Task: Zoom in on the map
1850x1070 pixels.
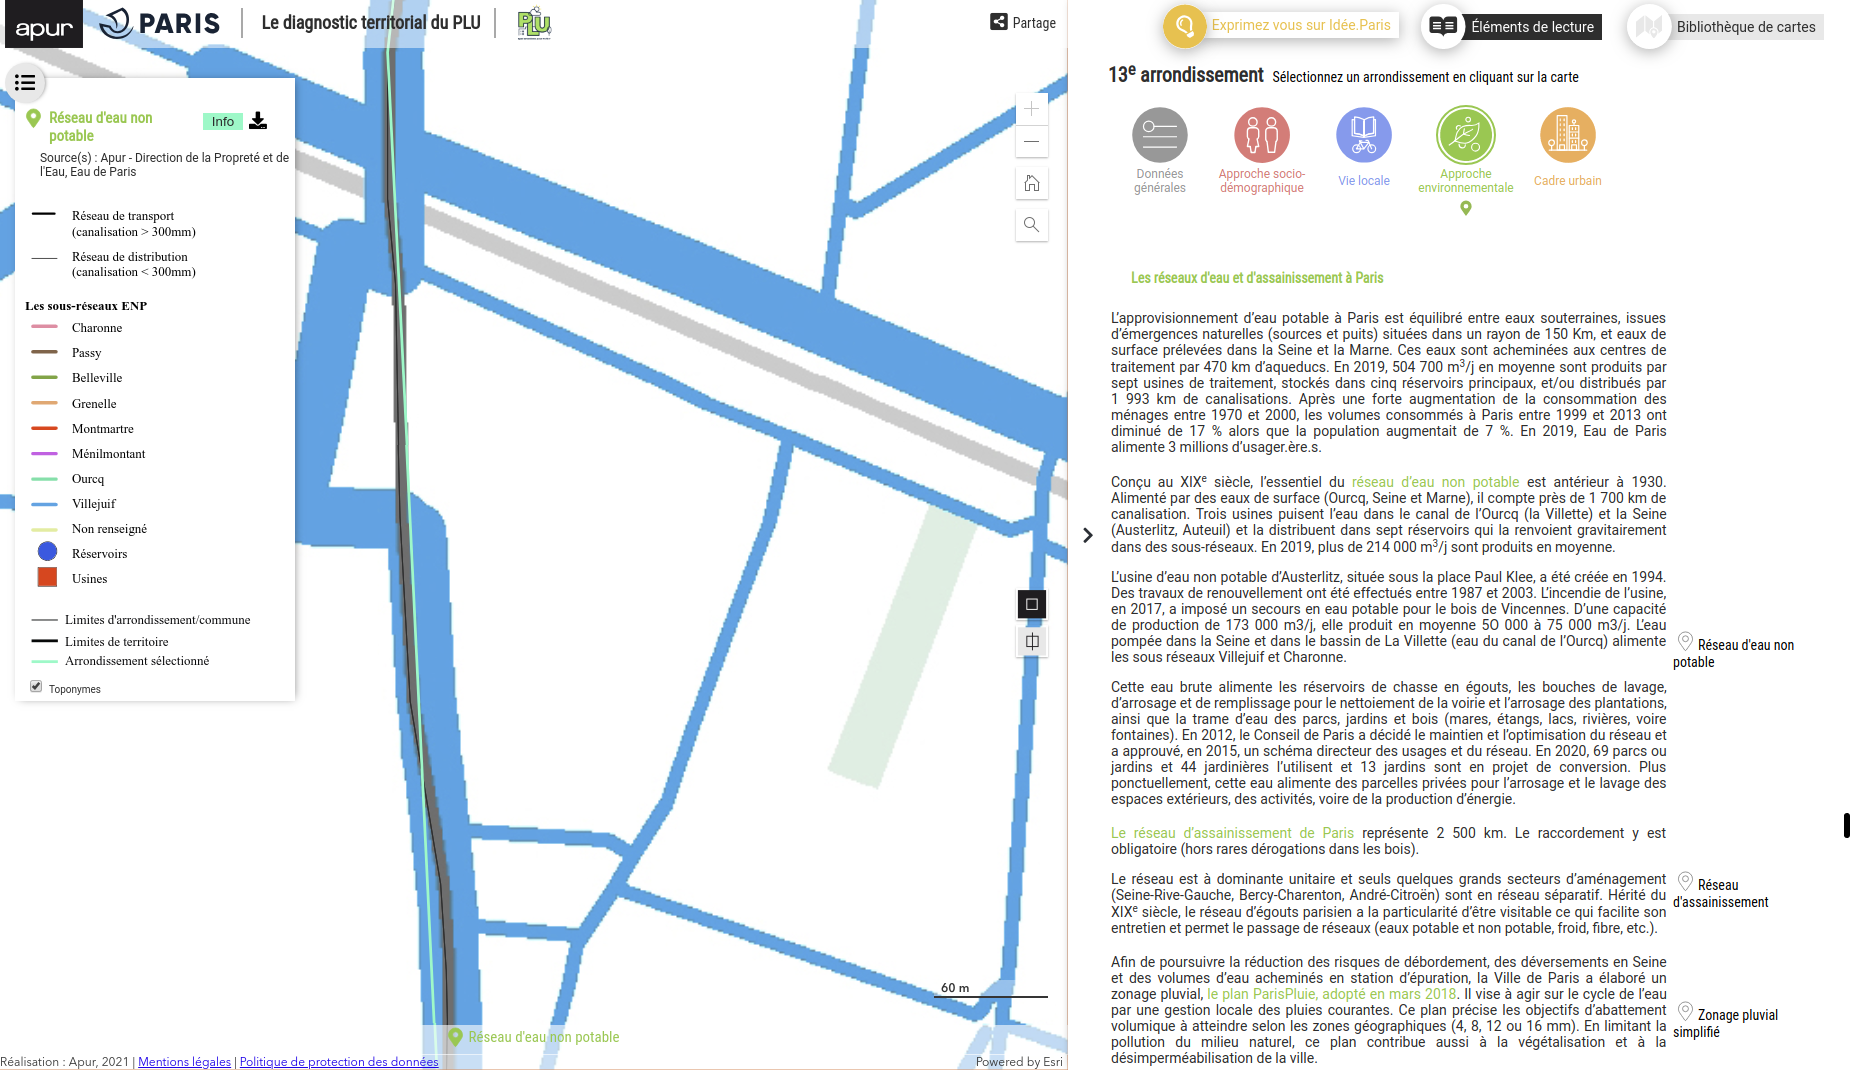Action: 1031,109
